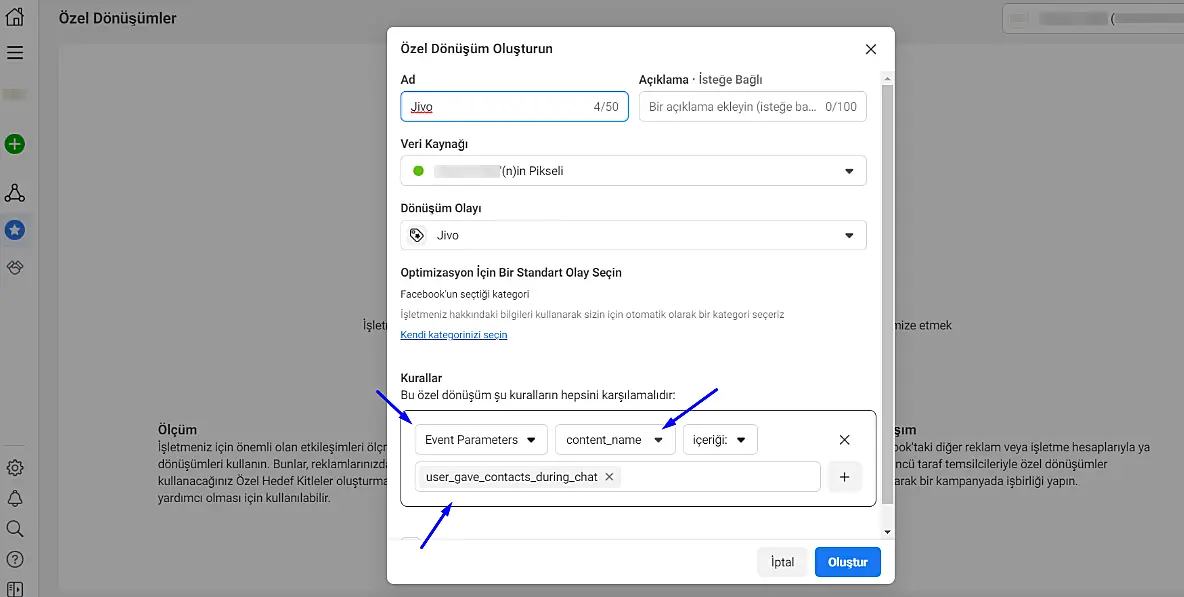Open the handshake partner integrations icon

click(15, 267)
